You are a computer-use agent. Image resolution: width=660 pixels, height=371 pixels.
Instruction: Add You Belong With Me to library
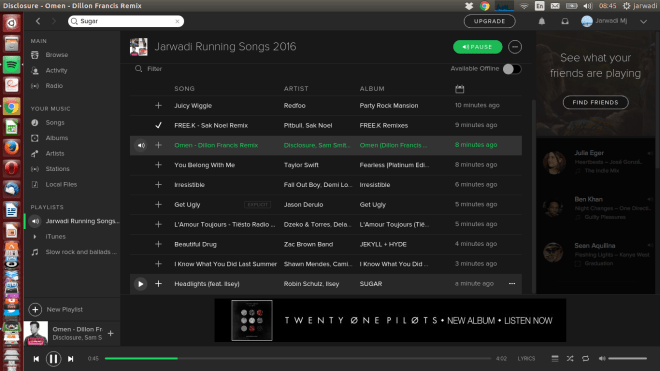point(158,165)
